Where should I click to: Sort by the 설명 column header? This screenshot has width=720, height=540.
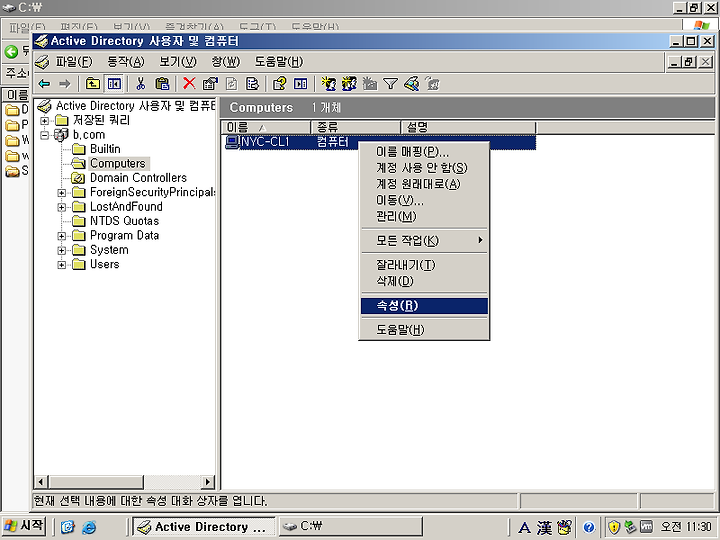pos(469,127)
